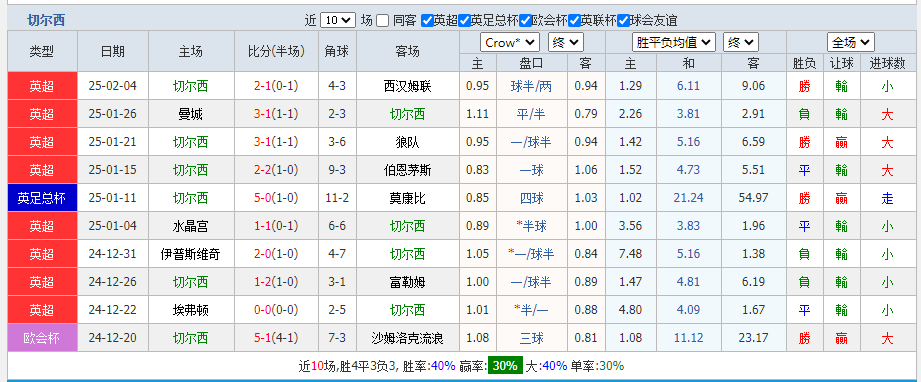Click the 英足总杯 blue type cell
This screenshot has height=382, width=921.
(x=42, y=198)
